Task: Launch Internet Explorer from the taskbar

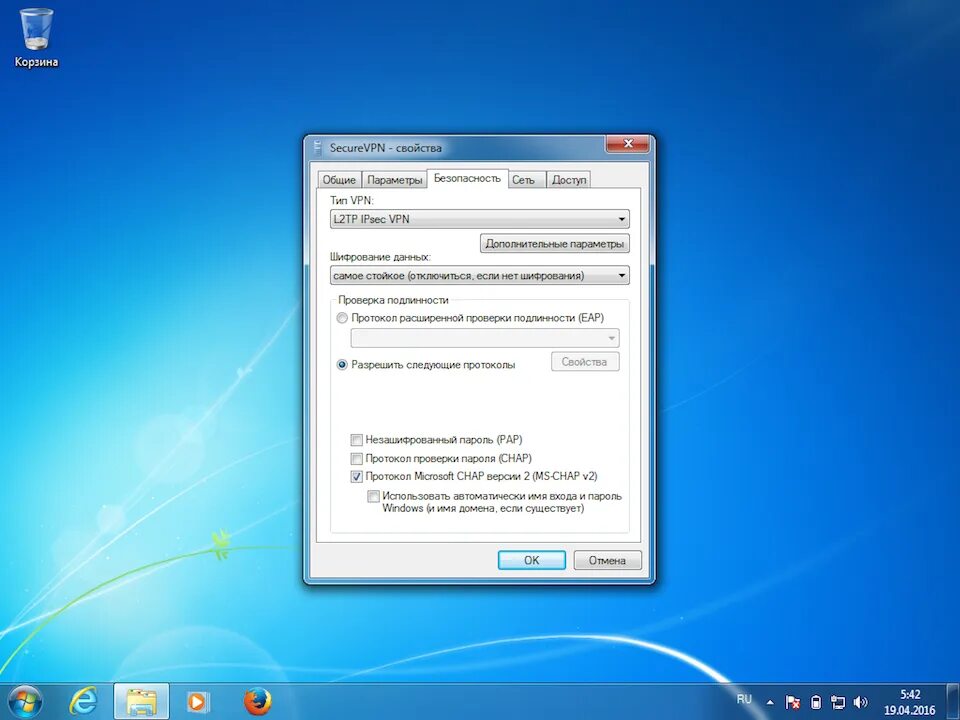Action: (84, 702)
